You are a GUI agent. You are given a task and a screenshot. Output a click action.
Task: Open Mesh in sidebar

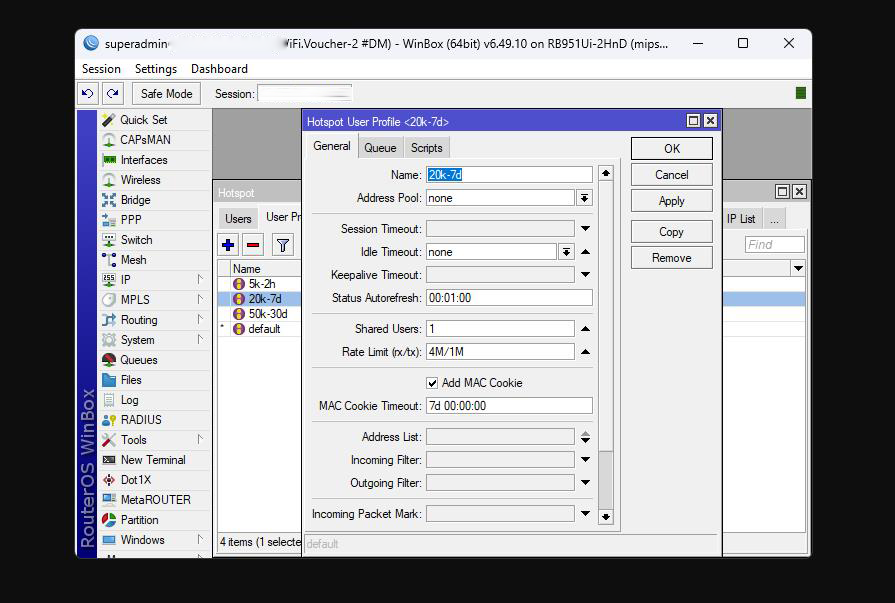click(x=154, y=260)
